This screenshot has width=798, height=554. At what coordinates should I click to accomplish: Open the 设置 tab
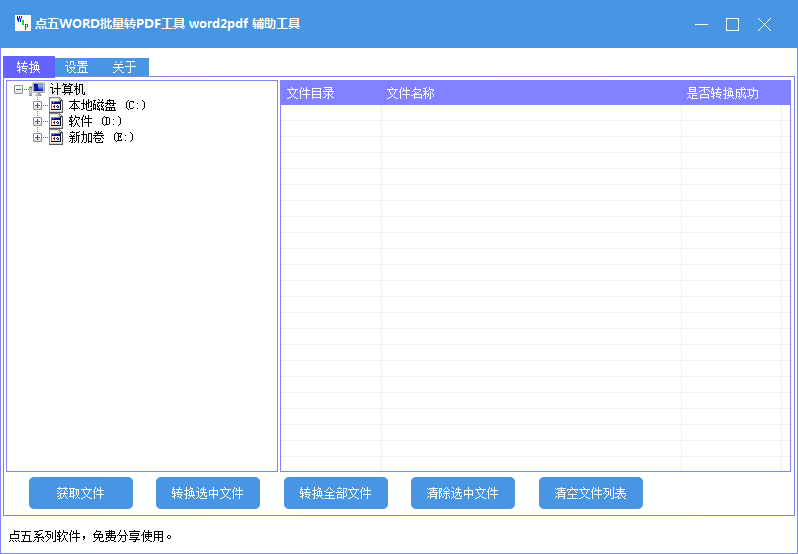(76, 67)
